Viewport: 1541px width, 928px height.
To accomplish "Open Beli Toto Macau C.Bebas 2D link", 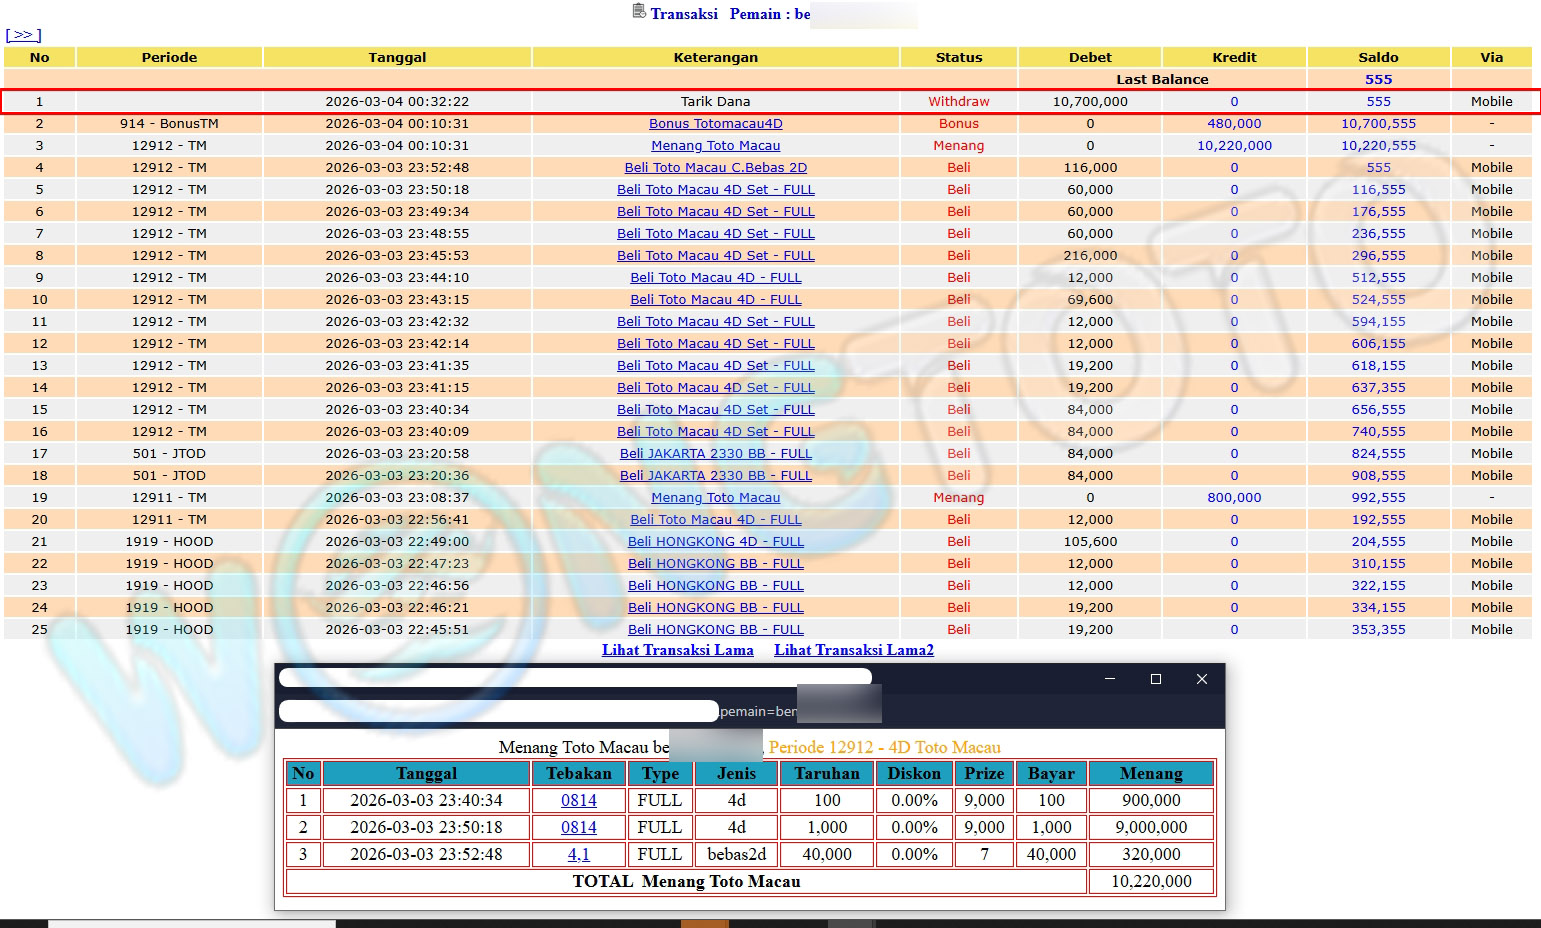I will [715, 168].
